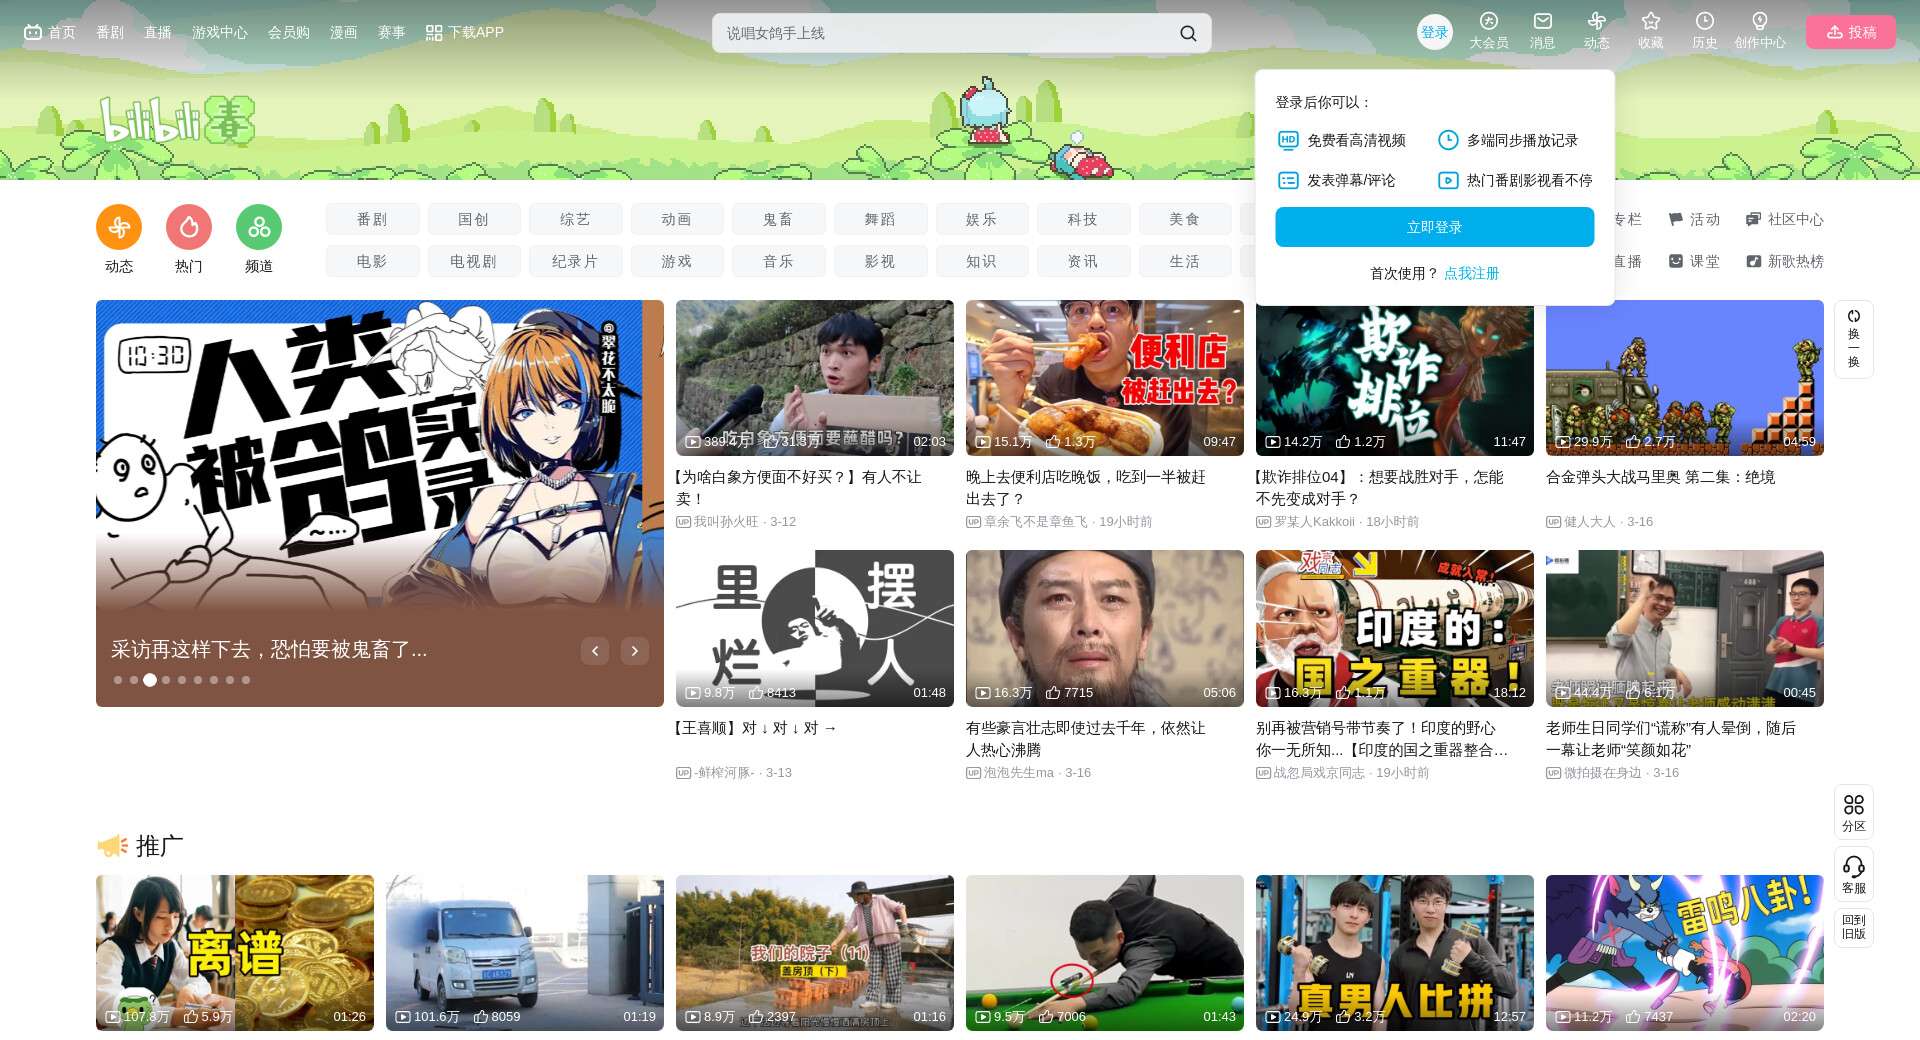Click the search magnifier icon

[1188, 33]
